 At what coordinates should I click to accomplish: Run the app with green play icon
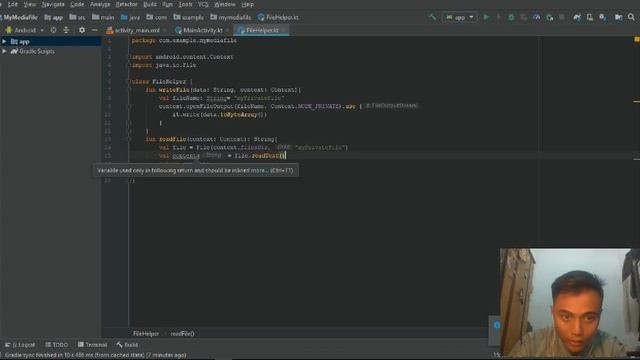tap(486, 17)
